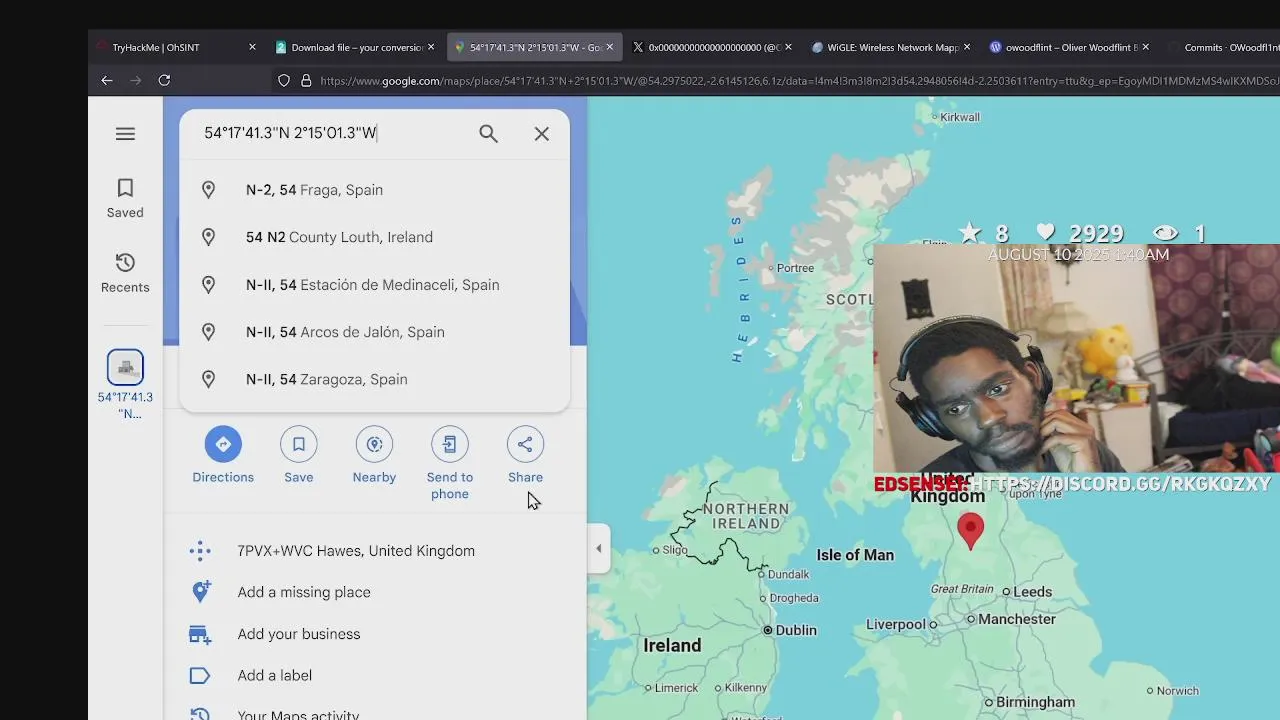Click Sligo label on map

pos(675,550)
